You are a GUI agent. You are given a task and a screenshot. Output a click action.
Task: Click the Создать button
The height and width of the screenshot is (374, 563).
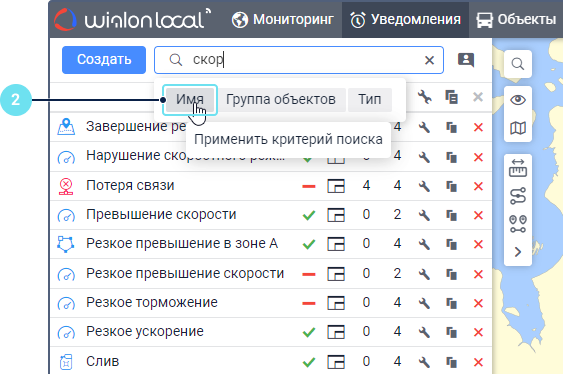tap(104, 60)
